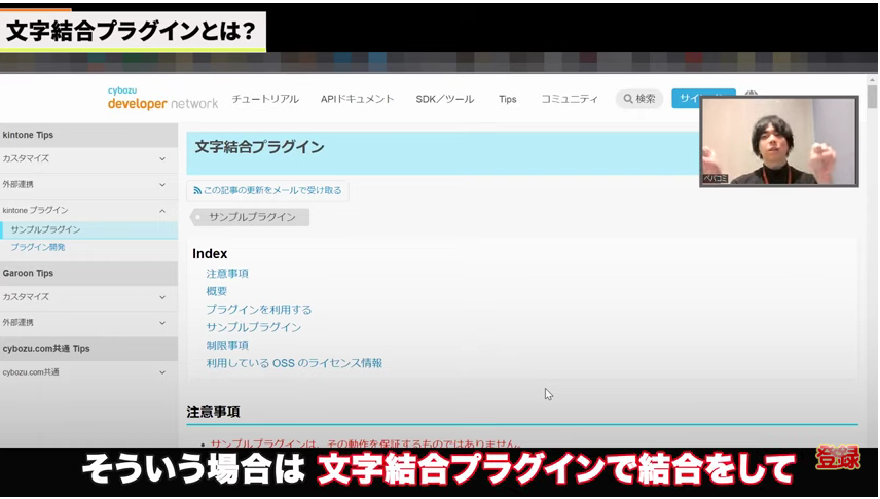This screenshot has height=499, width=880.
Task: Select サンプルプラグイン in the sidebar
Action: 89,230
